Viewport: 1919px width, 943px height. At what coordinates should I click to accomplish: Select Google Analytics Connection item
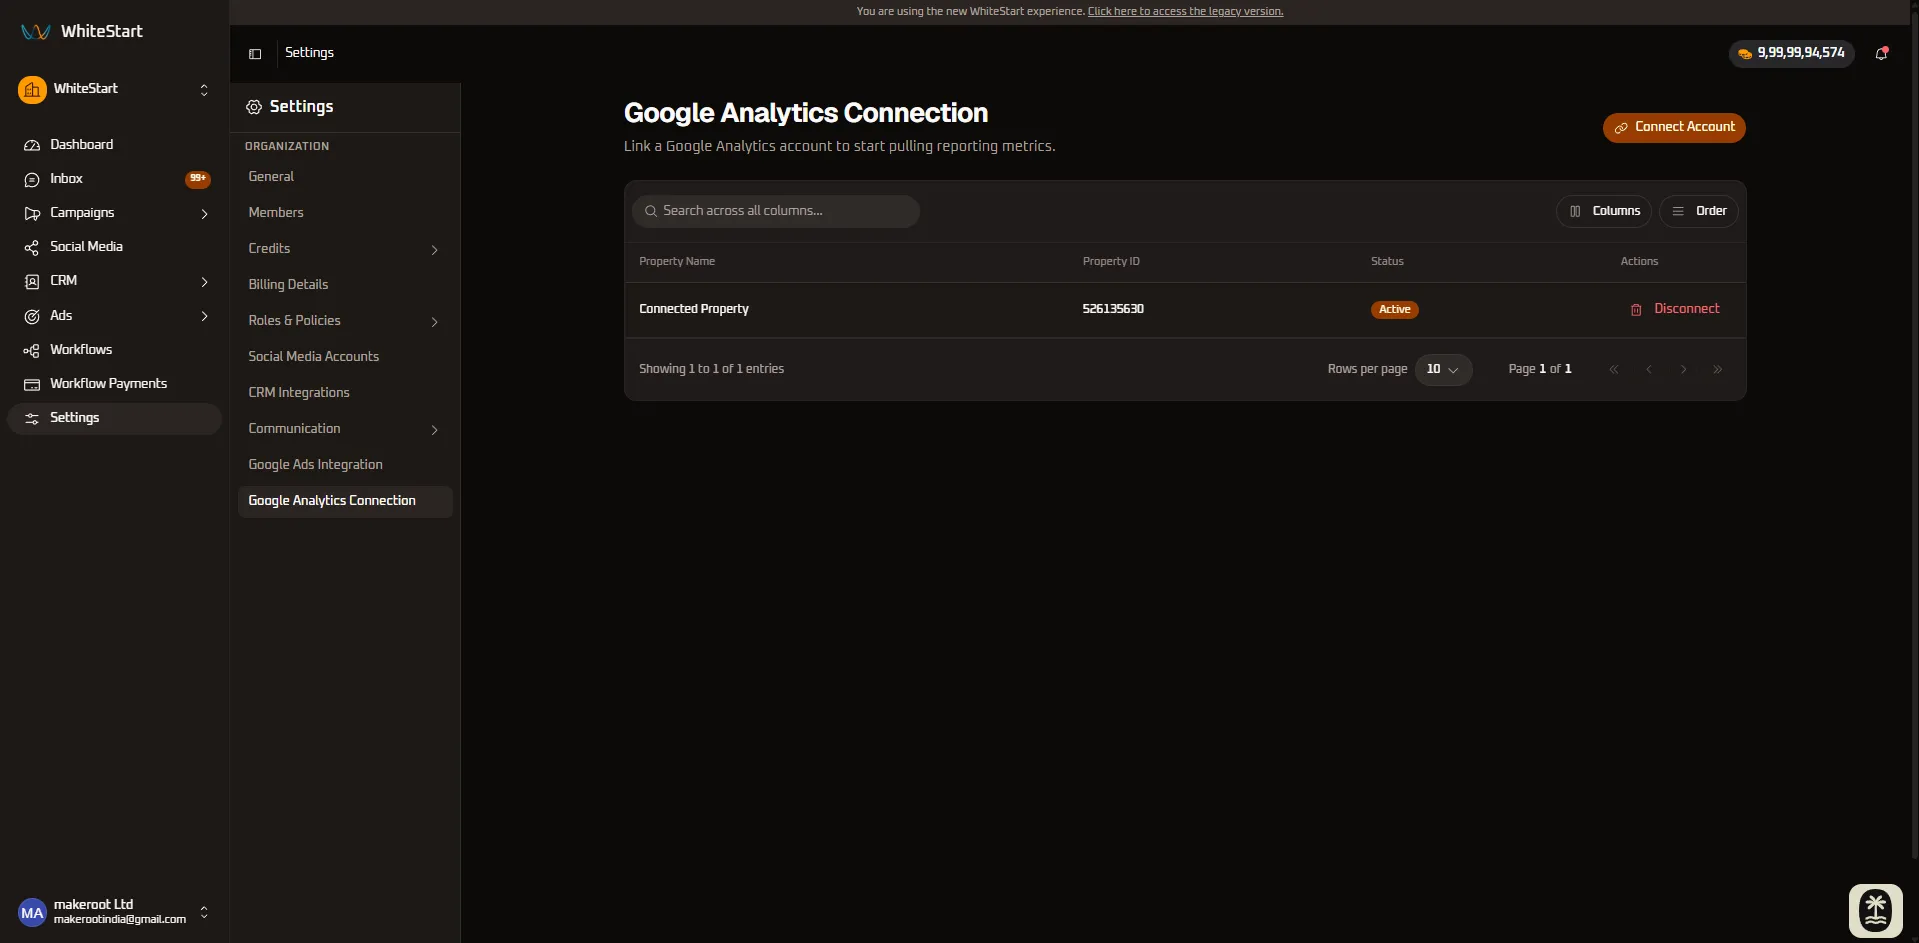tap(345, 501)
